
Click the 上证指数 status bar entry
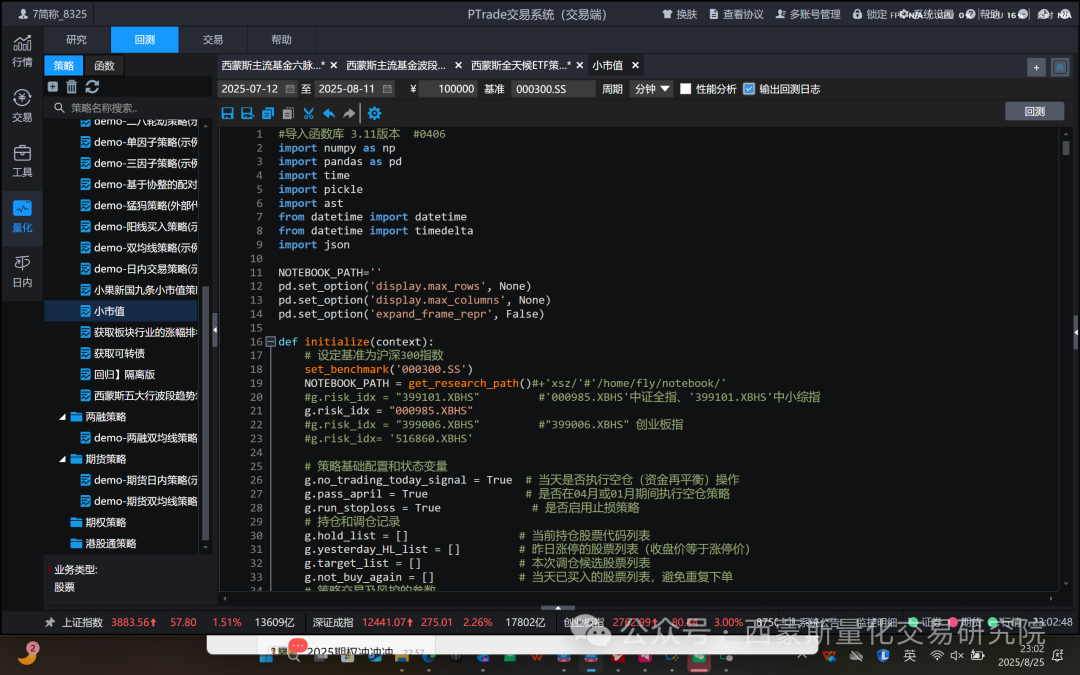coord(82,622)
